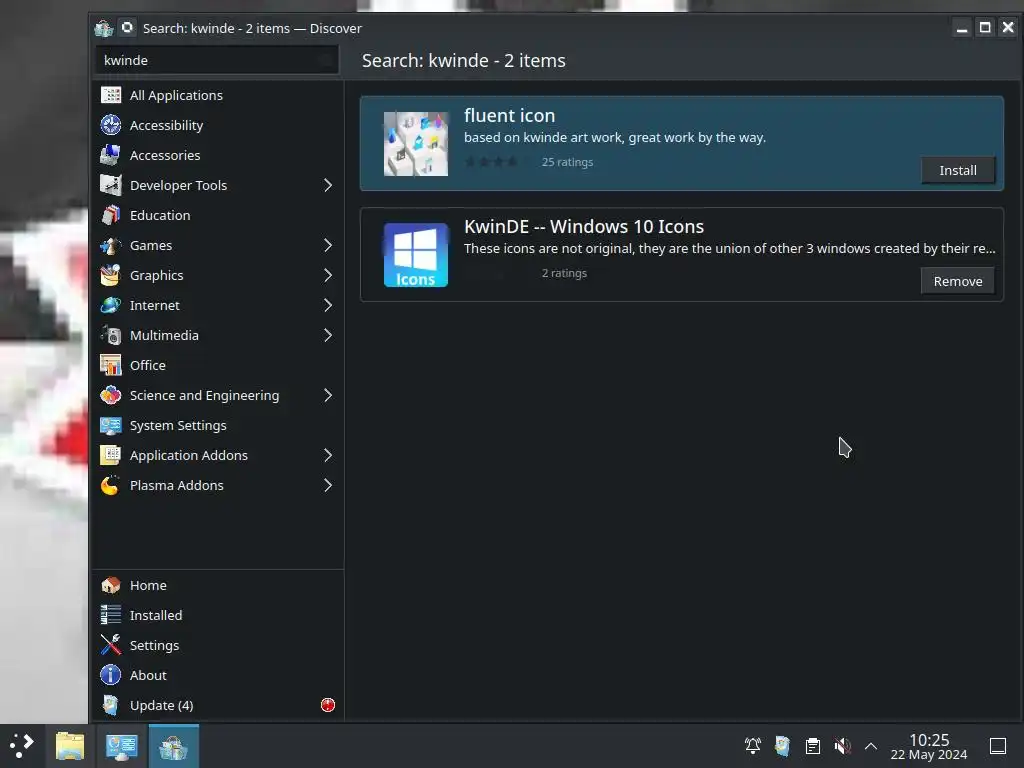Open the About page

pyautogui.click(x=217, y=675)
